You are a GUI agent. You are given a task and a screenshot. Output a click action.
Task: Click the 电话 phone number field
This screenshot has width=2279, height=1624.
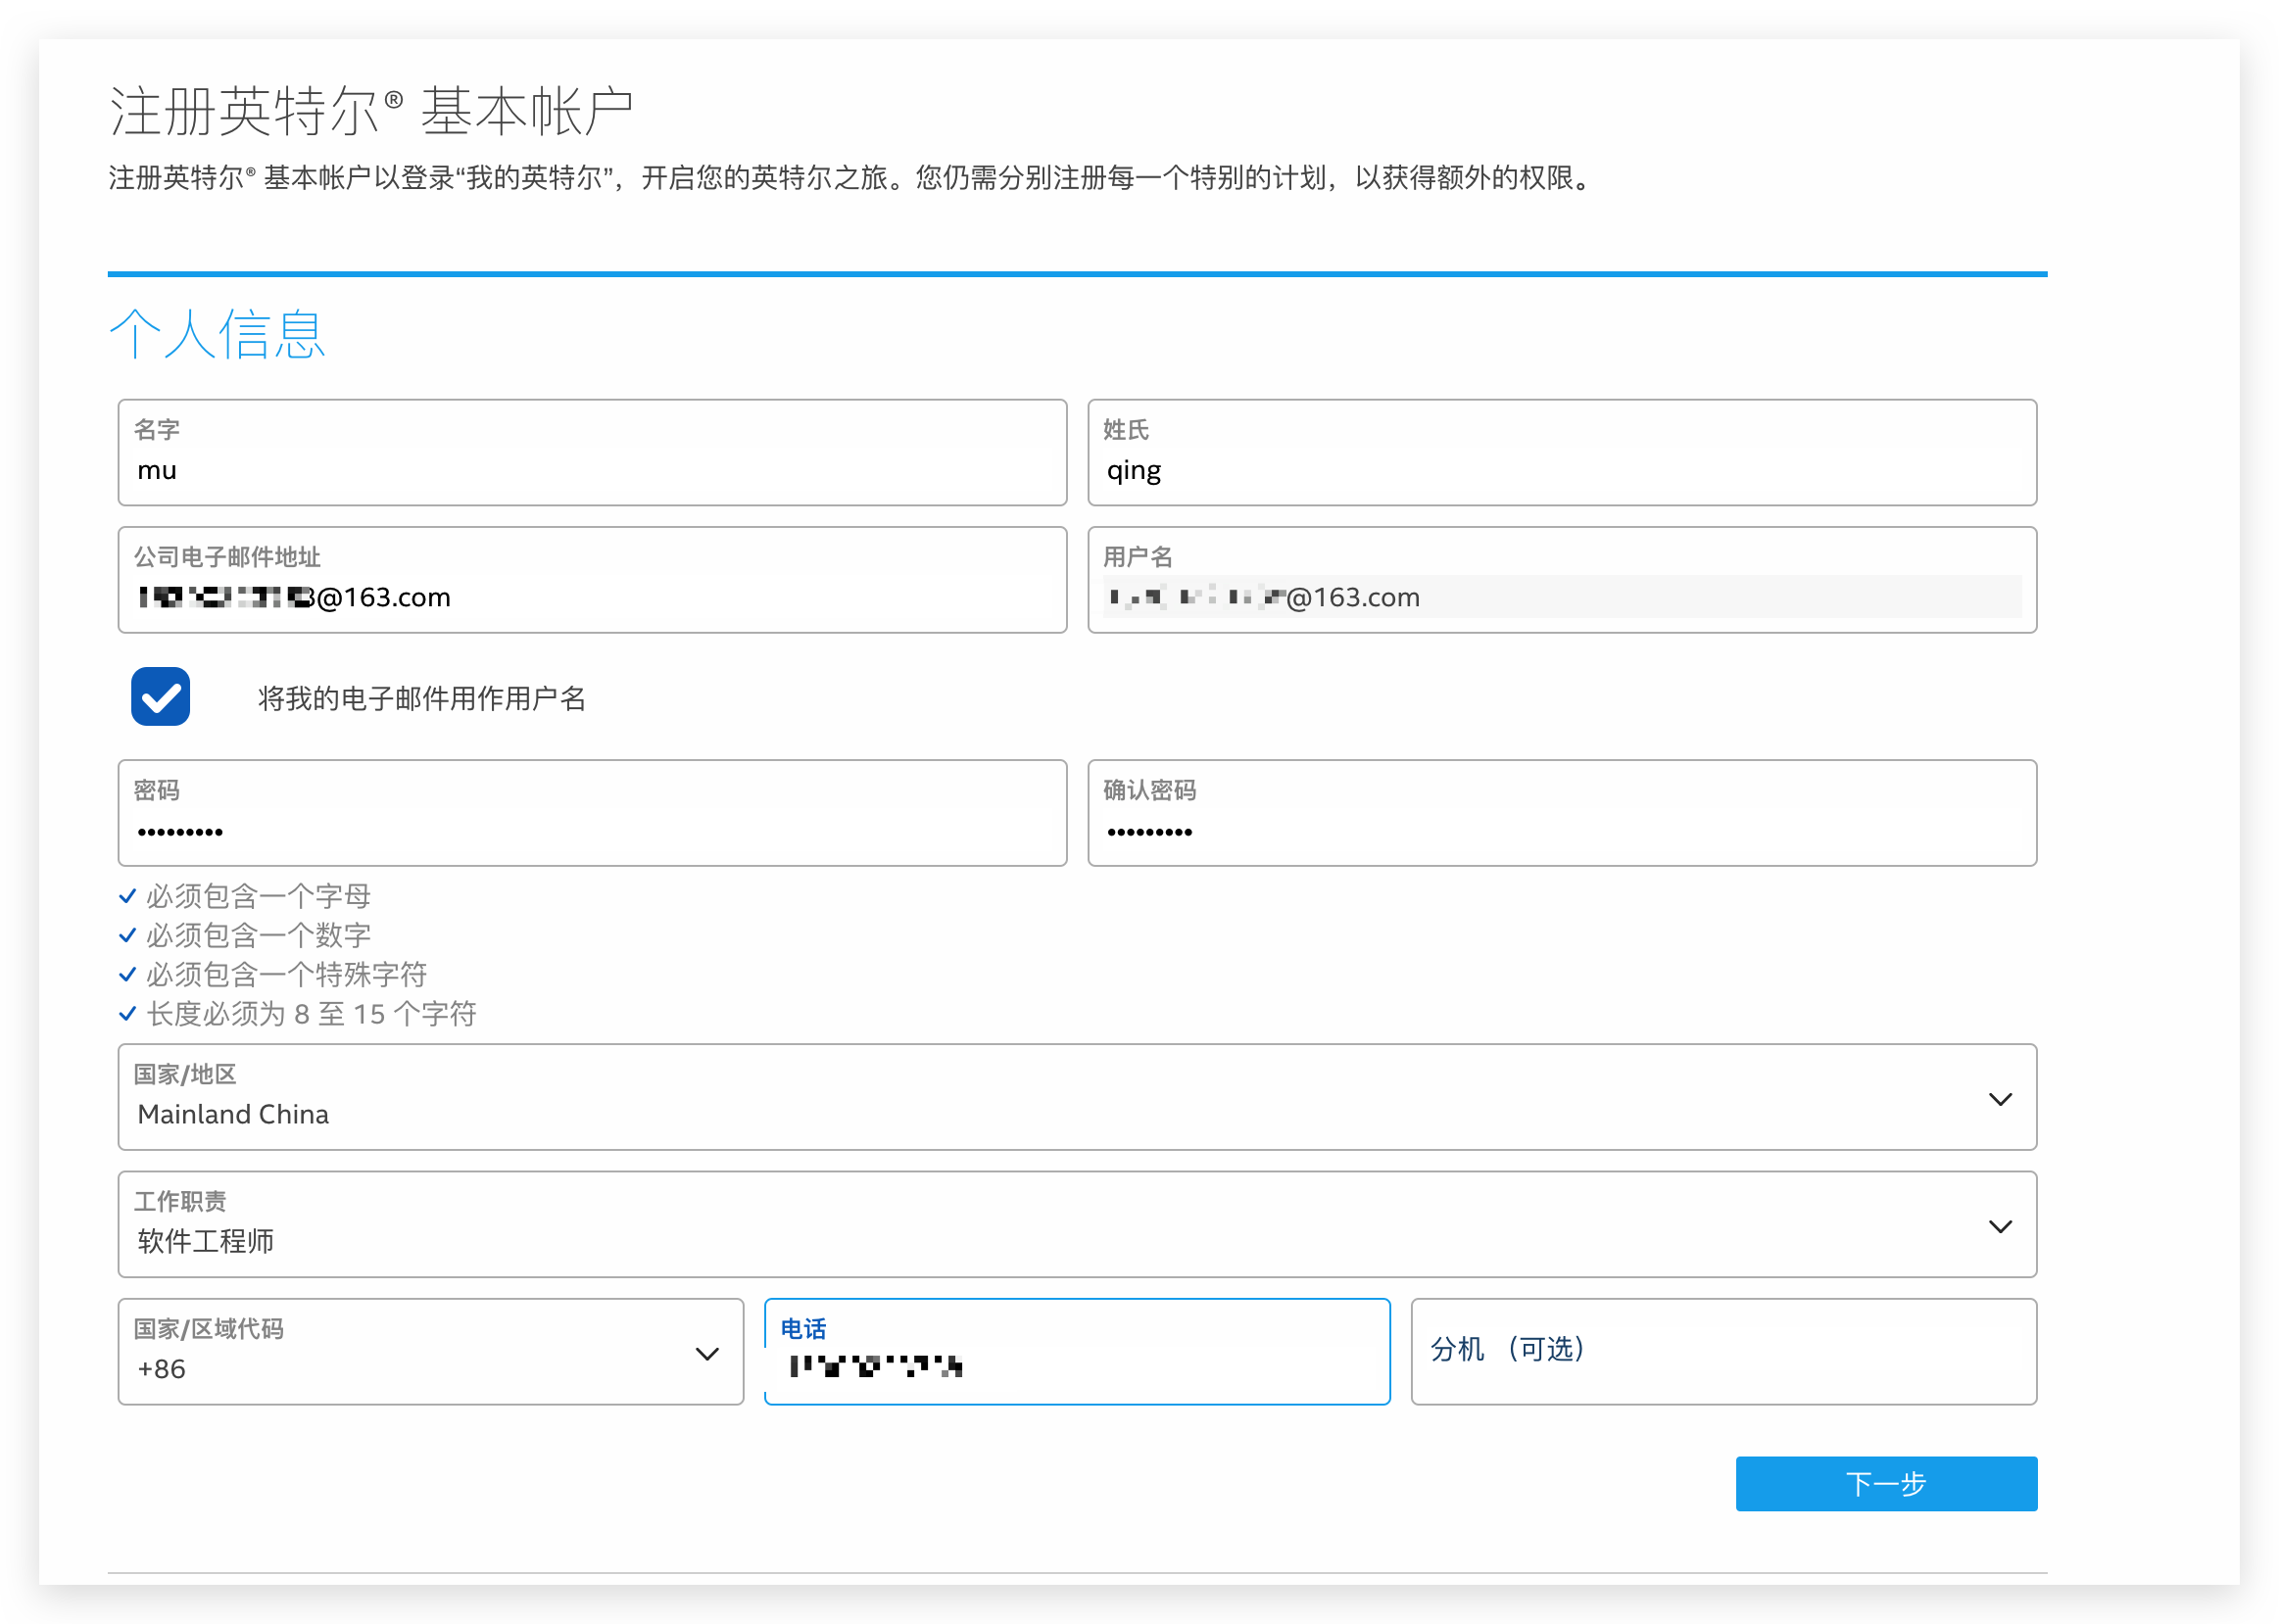1077,1352
